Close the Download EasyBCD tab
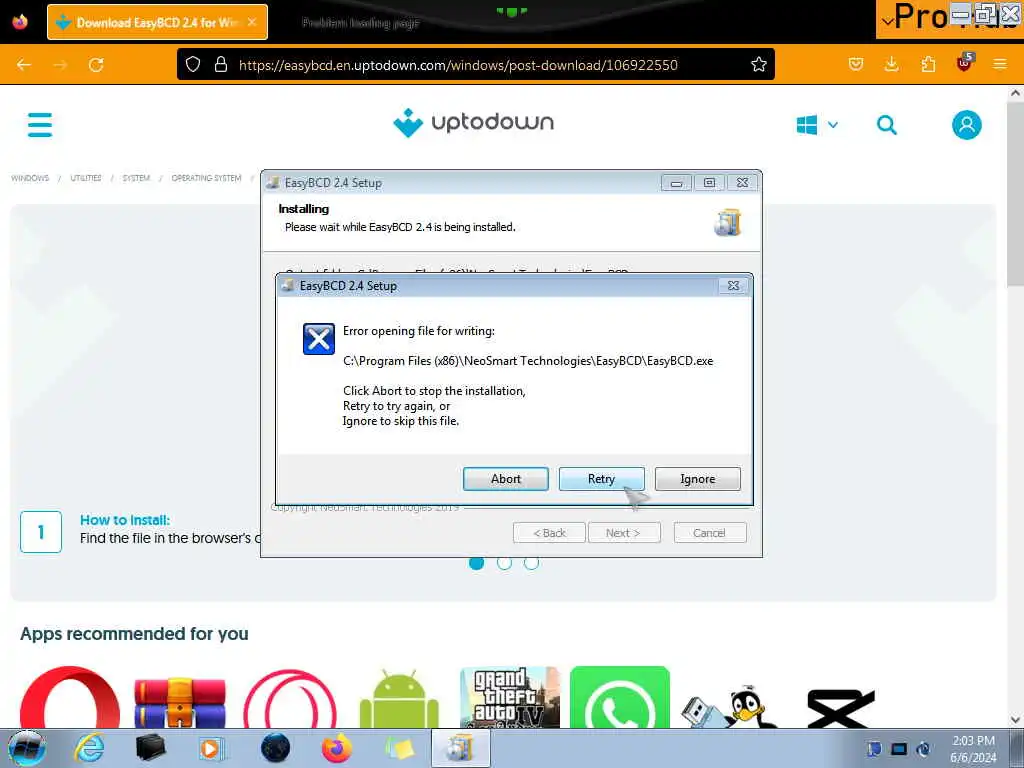Image resolution: width=1024 pixels, height=768 pixels. pyautogui.click(x=252, y=22)
